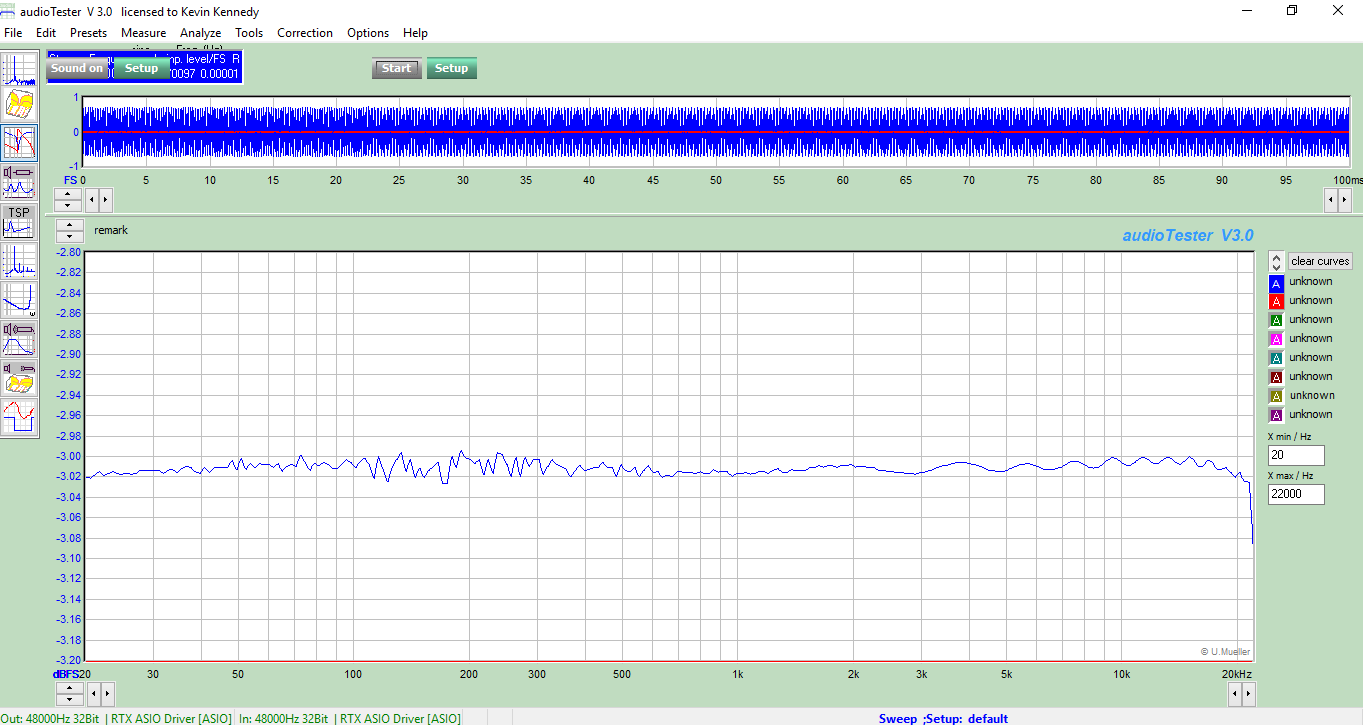
Task: Click the In: 48000Hz 32Bit status entry
Action: coord(349,718)
